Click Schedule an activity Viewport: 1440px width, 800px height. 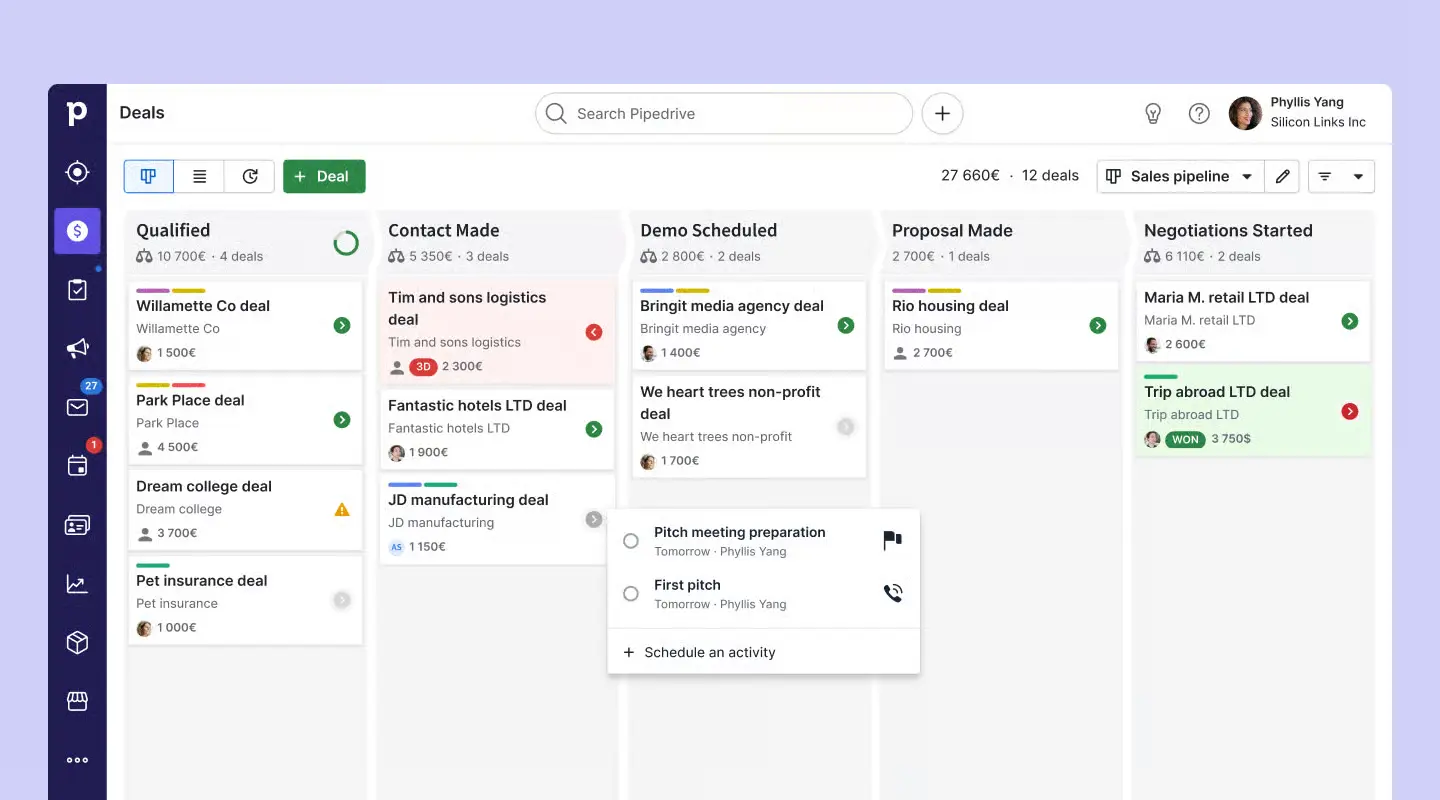[x=700, y=652]
